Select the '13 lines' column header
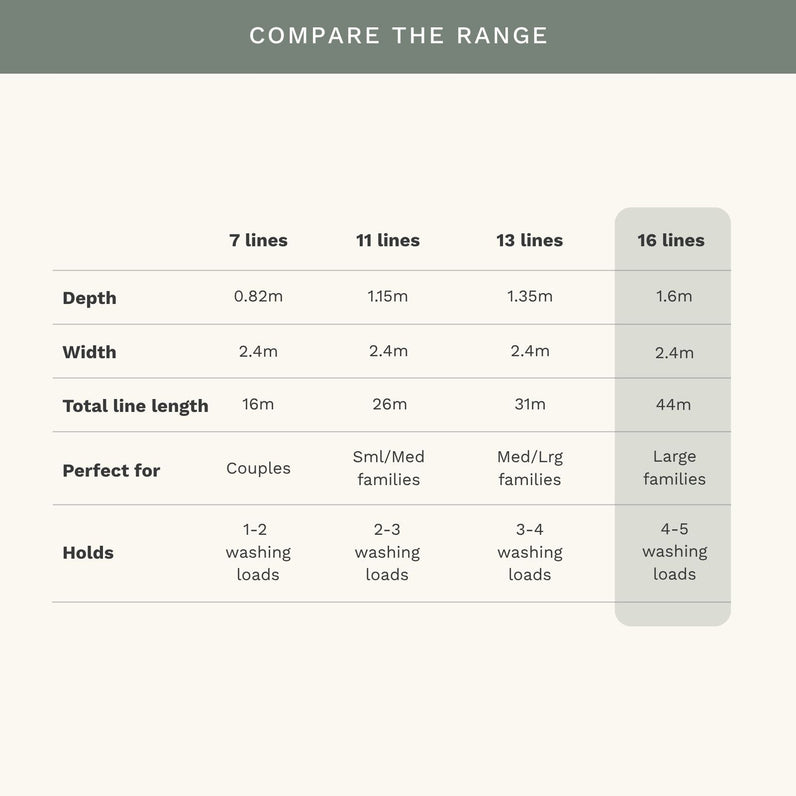Screen dimensions: 796x796 [529, 240]
